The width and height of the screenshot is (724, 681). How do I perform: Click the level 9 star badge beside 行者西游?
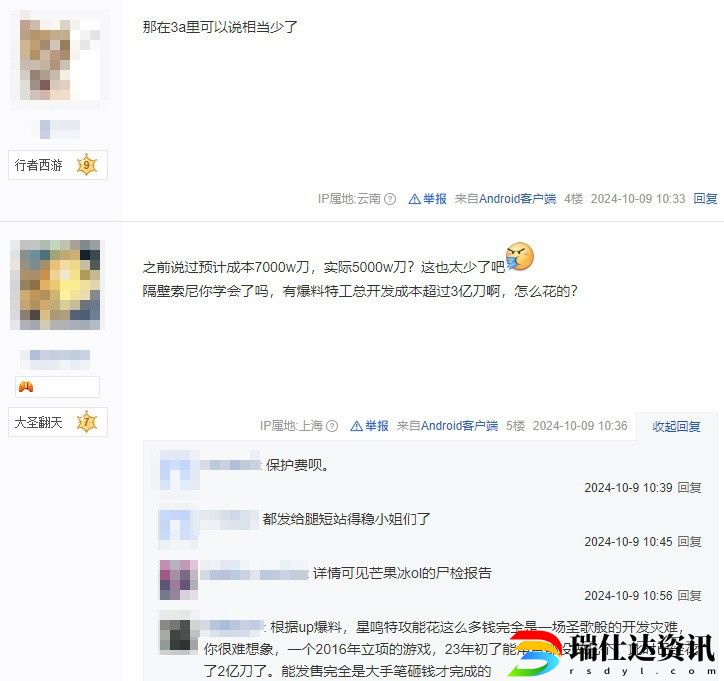point(87,165)
